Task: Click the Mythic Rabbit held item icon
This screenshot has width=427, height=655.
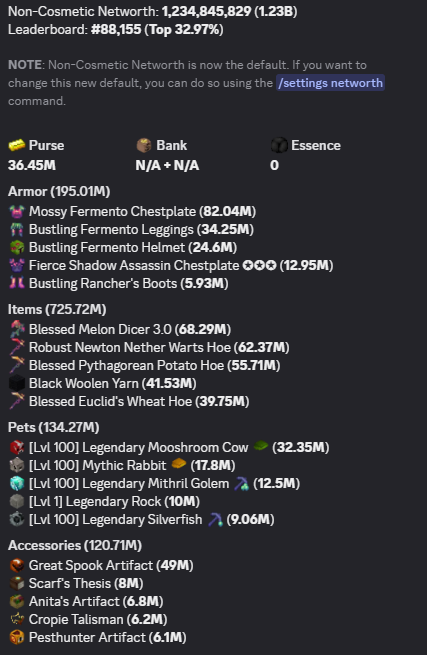Action: click(x=178, y=464)
